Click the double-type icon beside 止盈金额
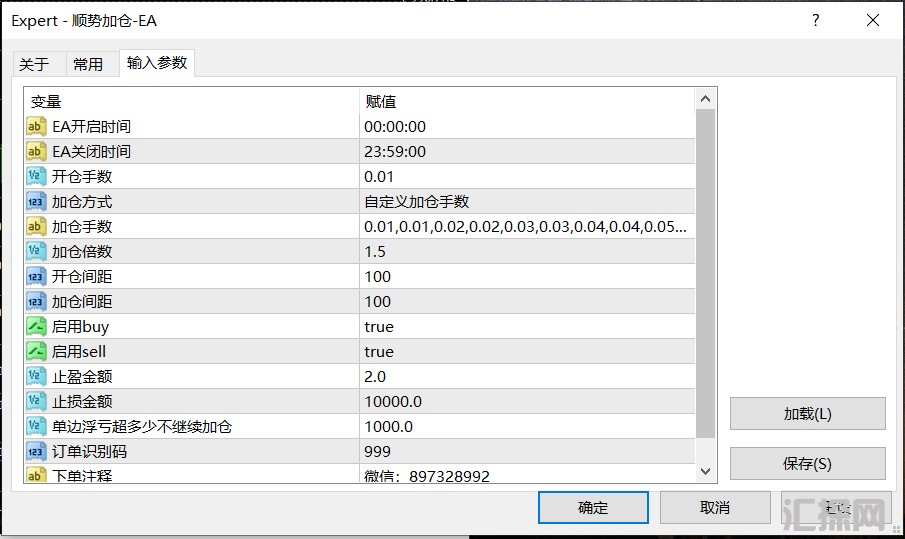 pyautogui.click(x=36, y=376)
